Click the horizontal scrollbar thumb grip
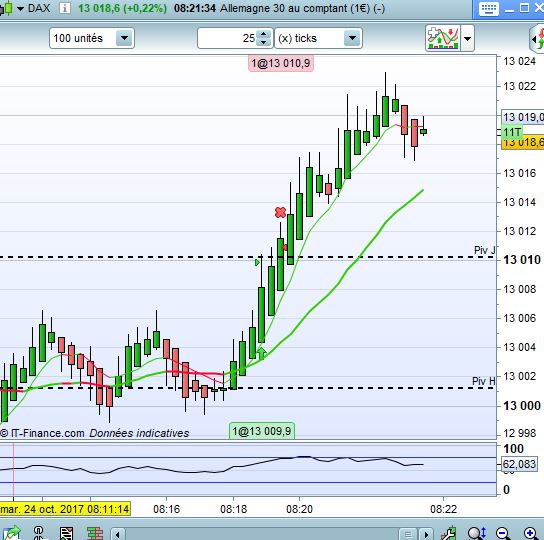The width and height of the screenshot is (544, 540). click(x=408, y=534)
